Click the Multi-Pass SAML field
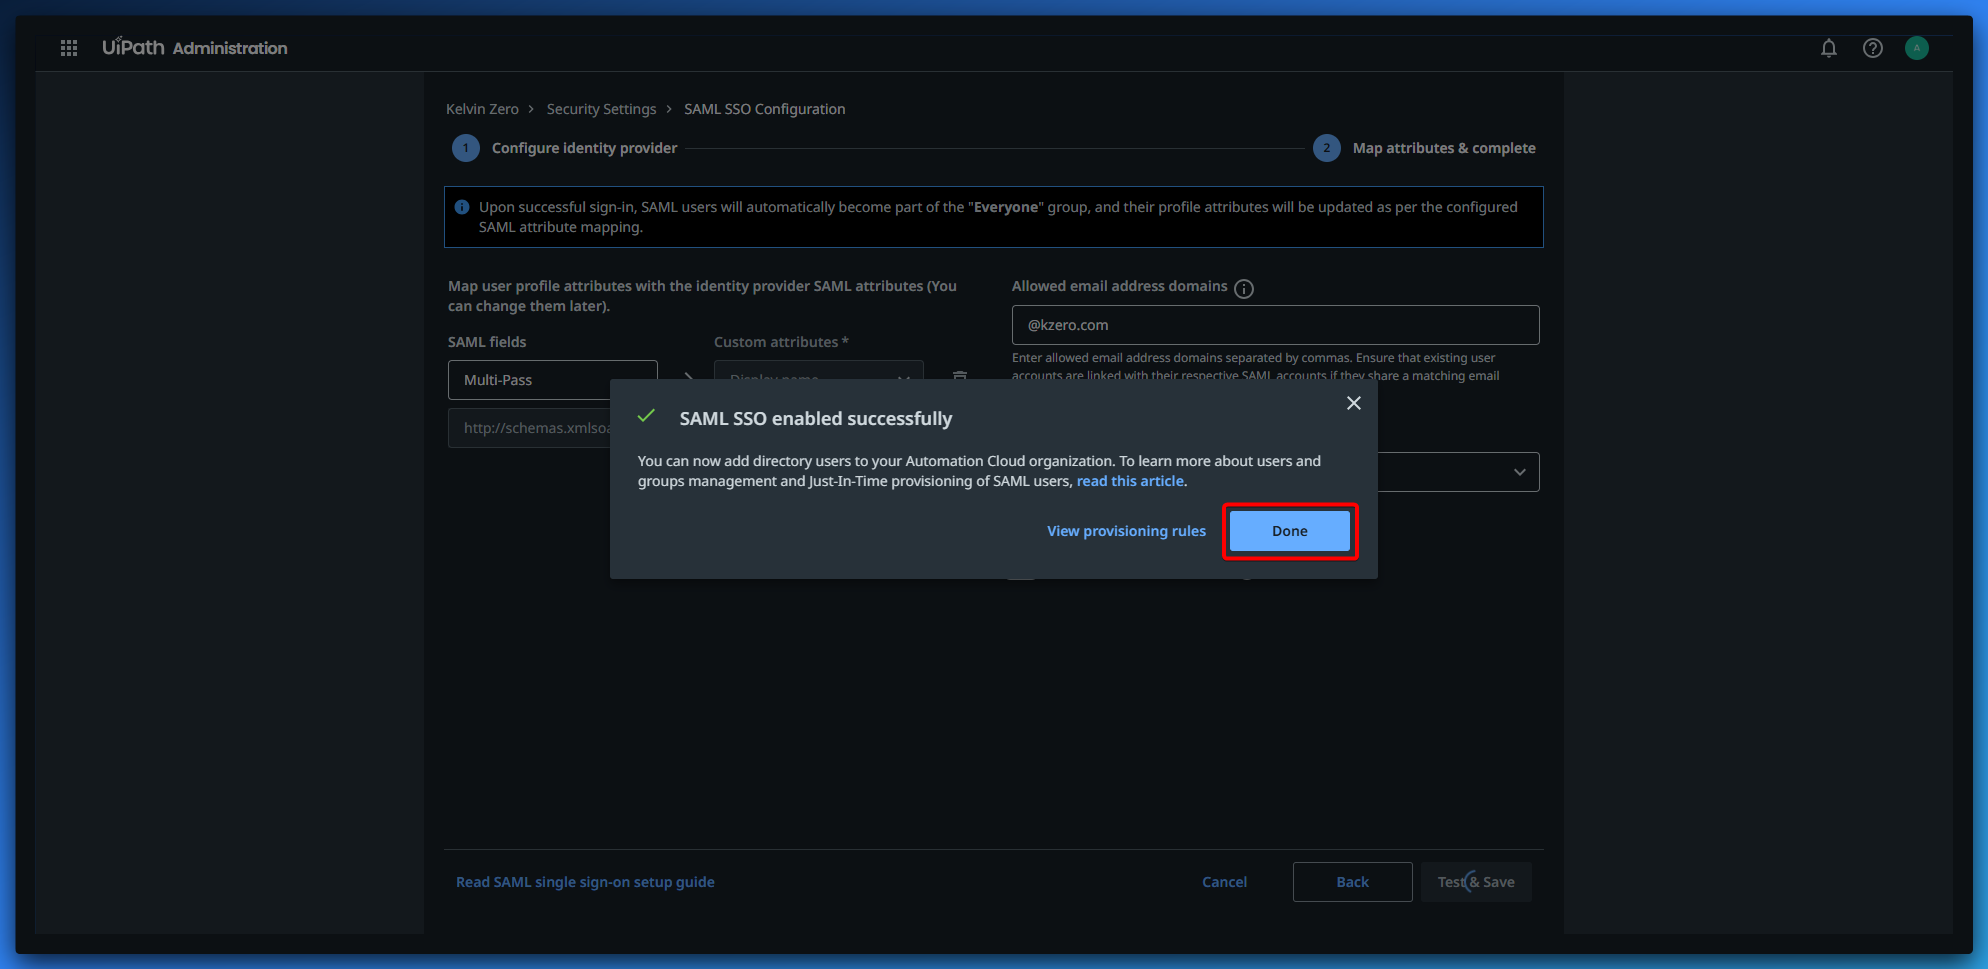This screenshot has height=969, width=1988. (x=552, y=380)
